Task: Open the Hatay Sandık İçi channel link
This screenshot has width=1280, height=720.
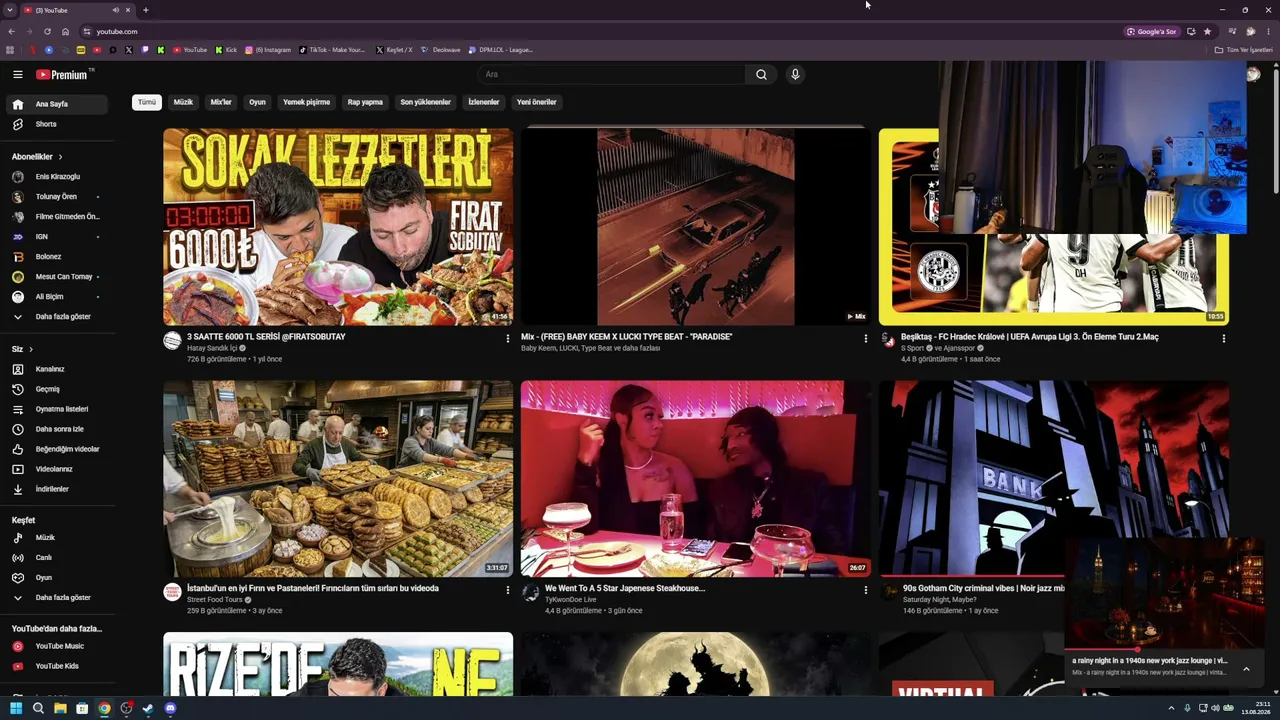Action: click(212, 348)
